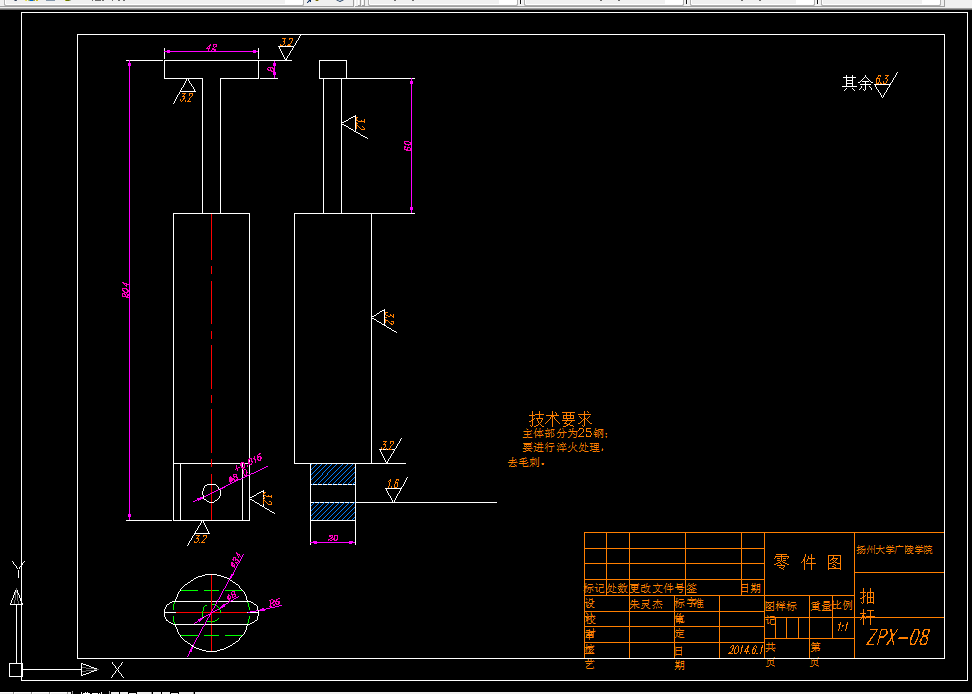Select the 要进行淬火处理 note line
Viewport: 972px width, 694px height.
click(563, 447)
